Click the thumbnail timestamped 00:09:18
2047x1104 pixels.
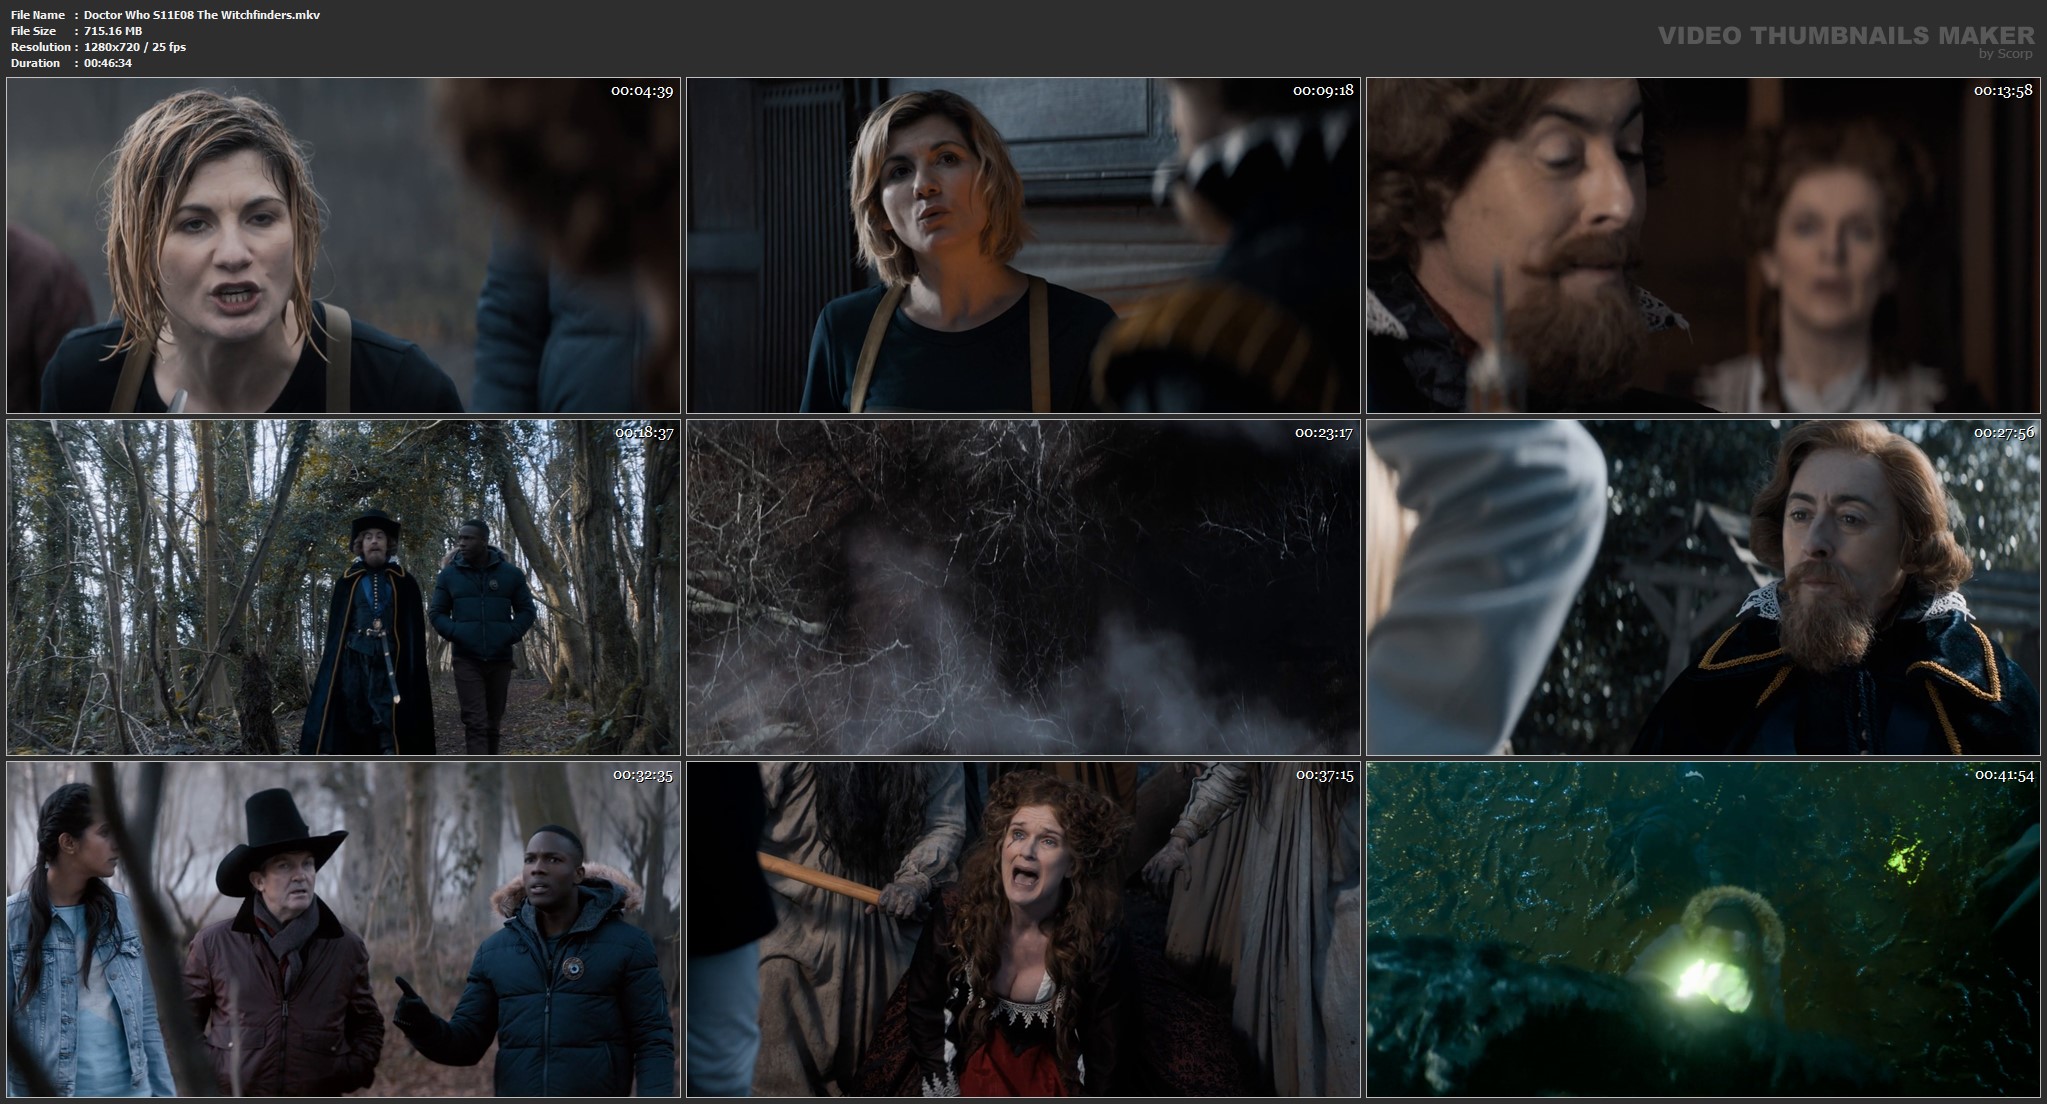pyautogui.click(x=1023, y=245)
